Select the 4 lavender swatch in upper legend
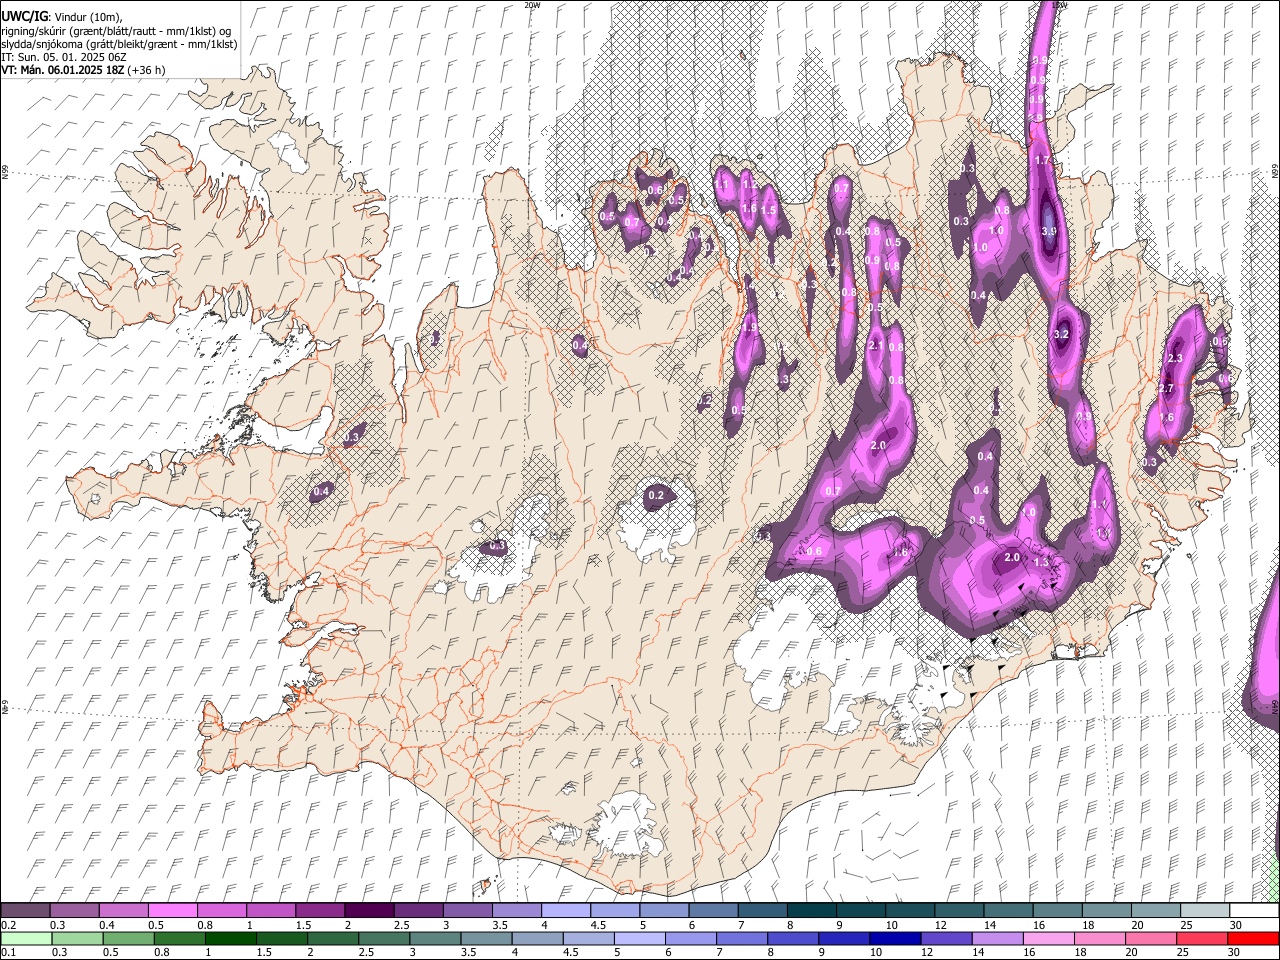Screen dimensions: 1280x960 [x=566, y=911]
